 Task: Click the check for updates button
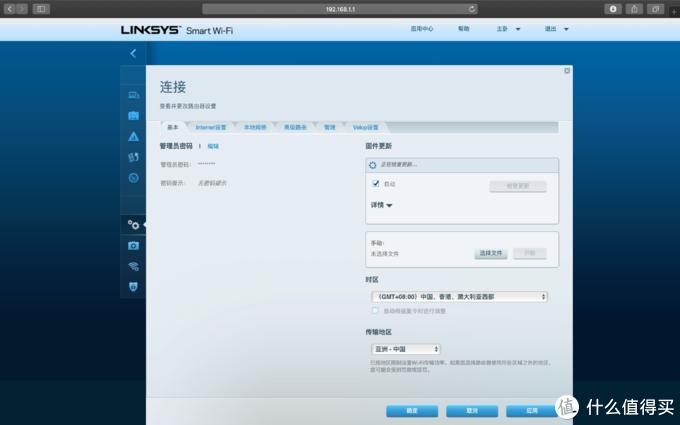click(518, 186)
